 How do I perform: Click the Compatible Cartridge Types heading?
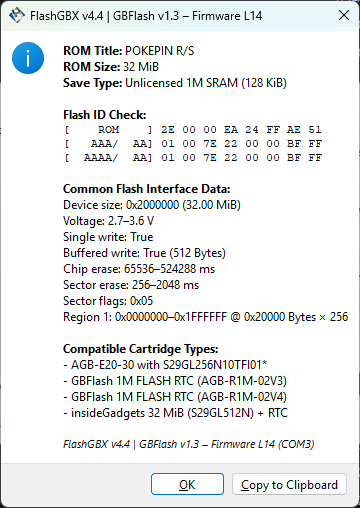141,349
